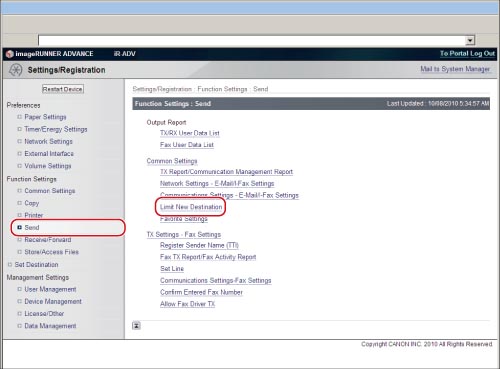
Task: Click the Settings/Registration gear icon
Action: [15, 70]
